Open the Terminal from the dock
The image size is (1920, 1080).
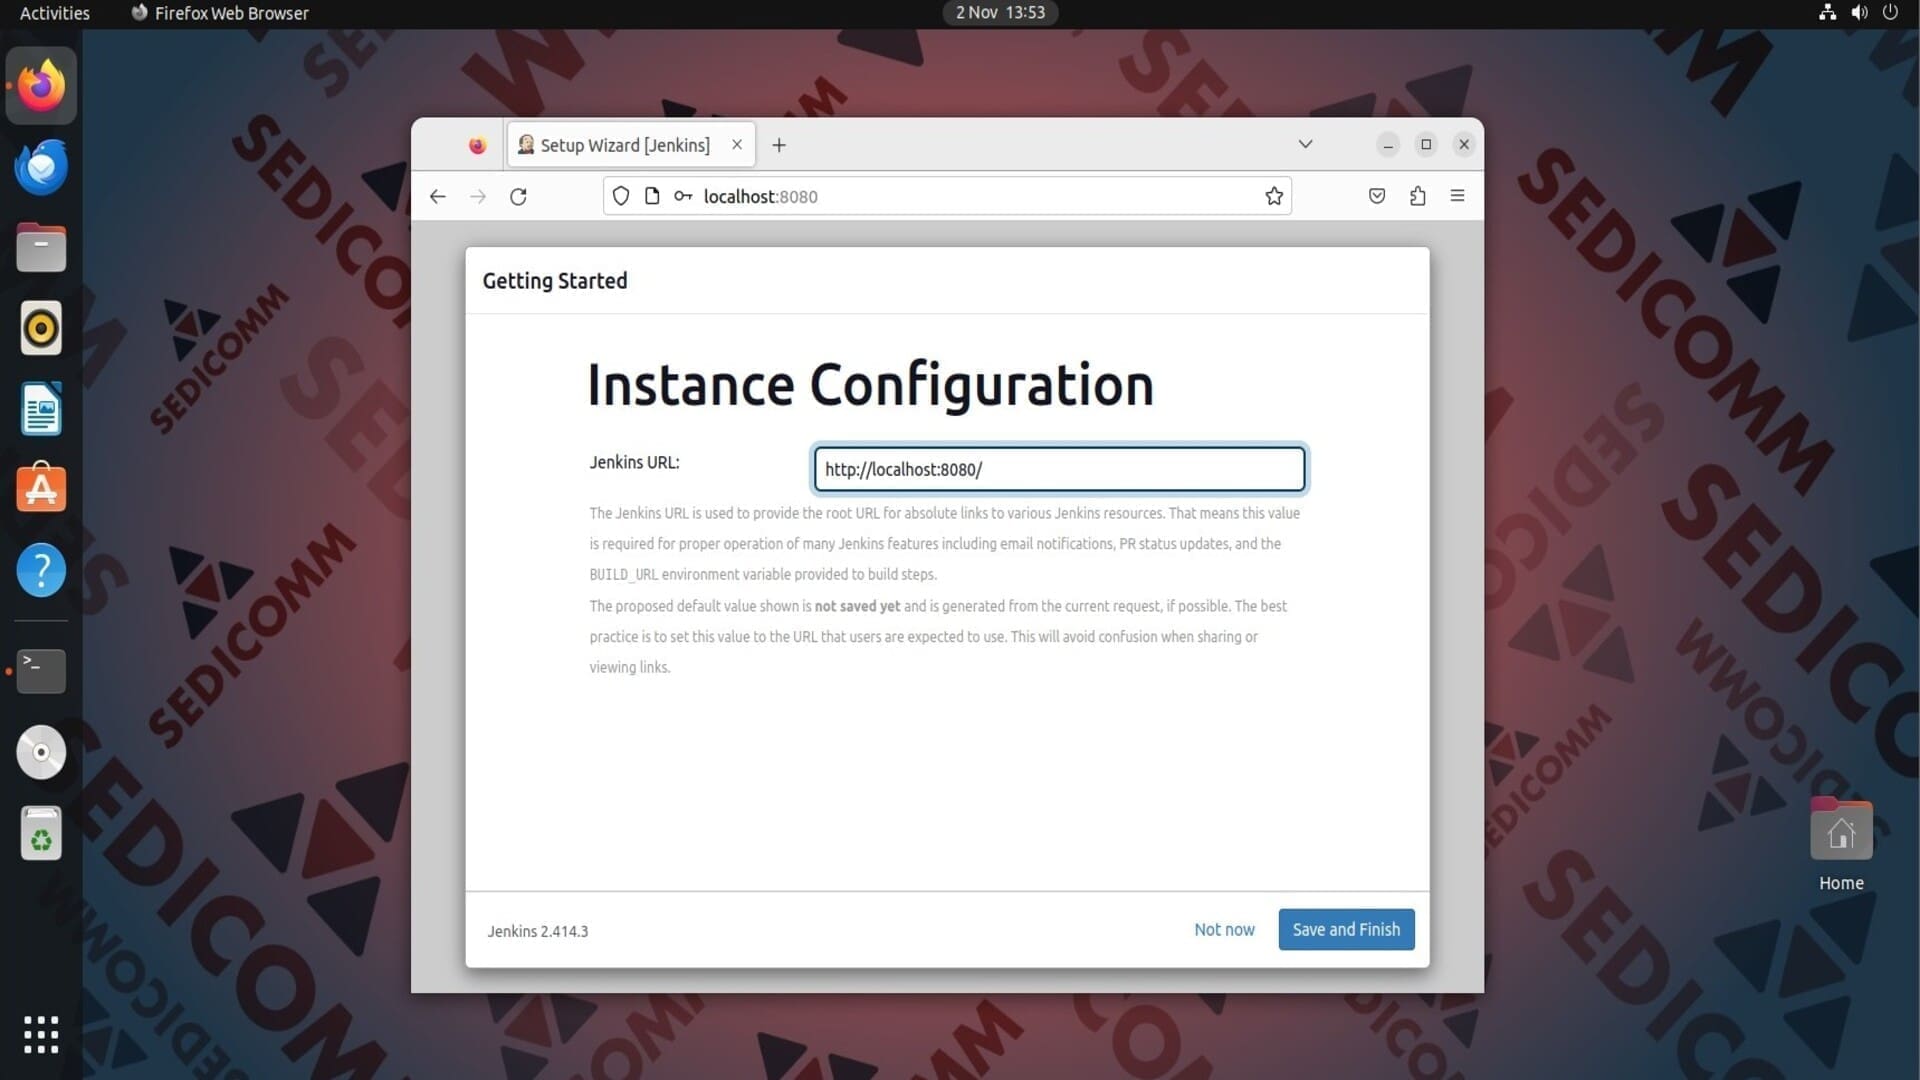tap(41, 671)
